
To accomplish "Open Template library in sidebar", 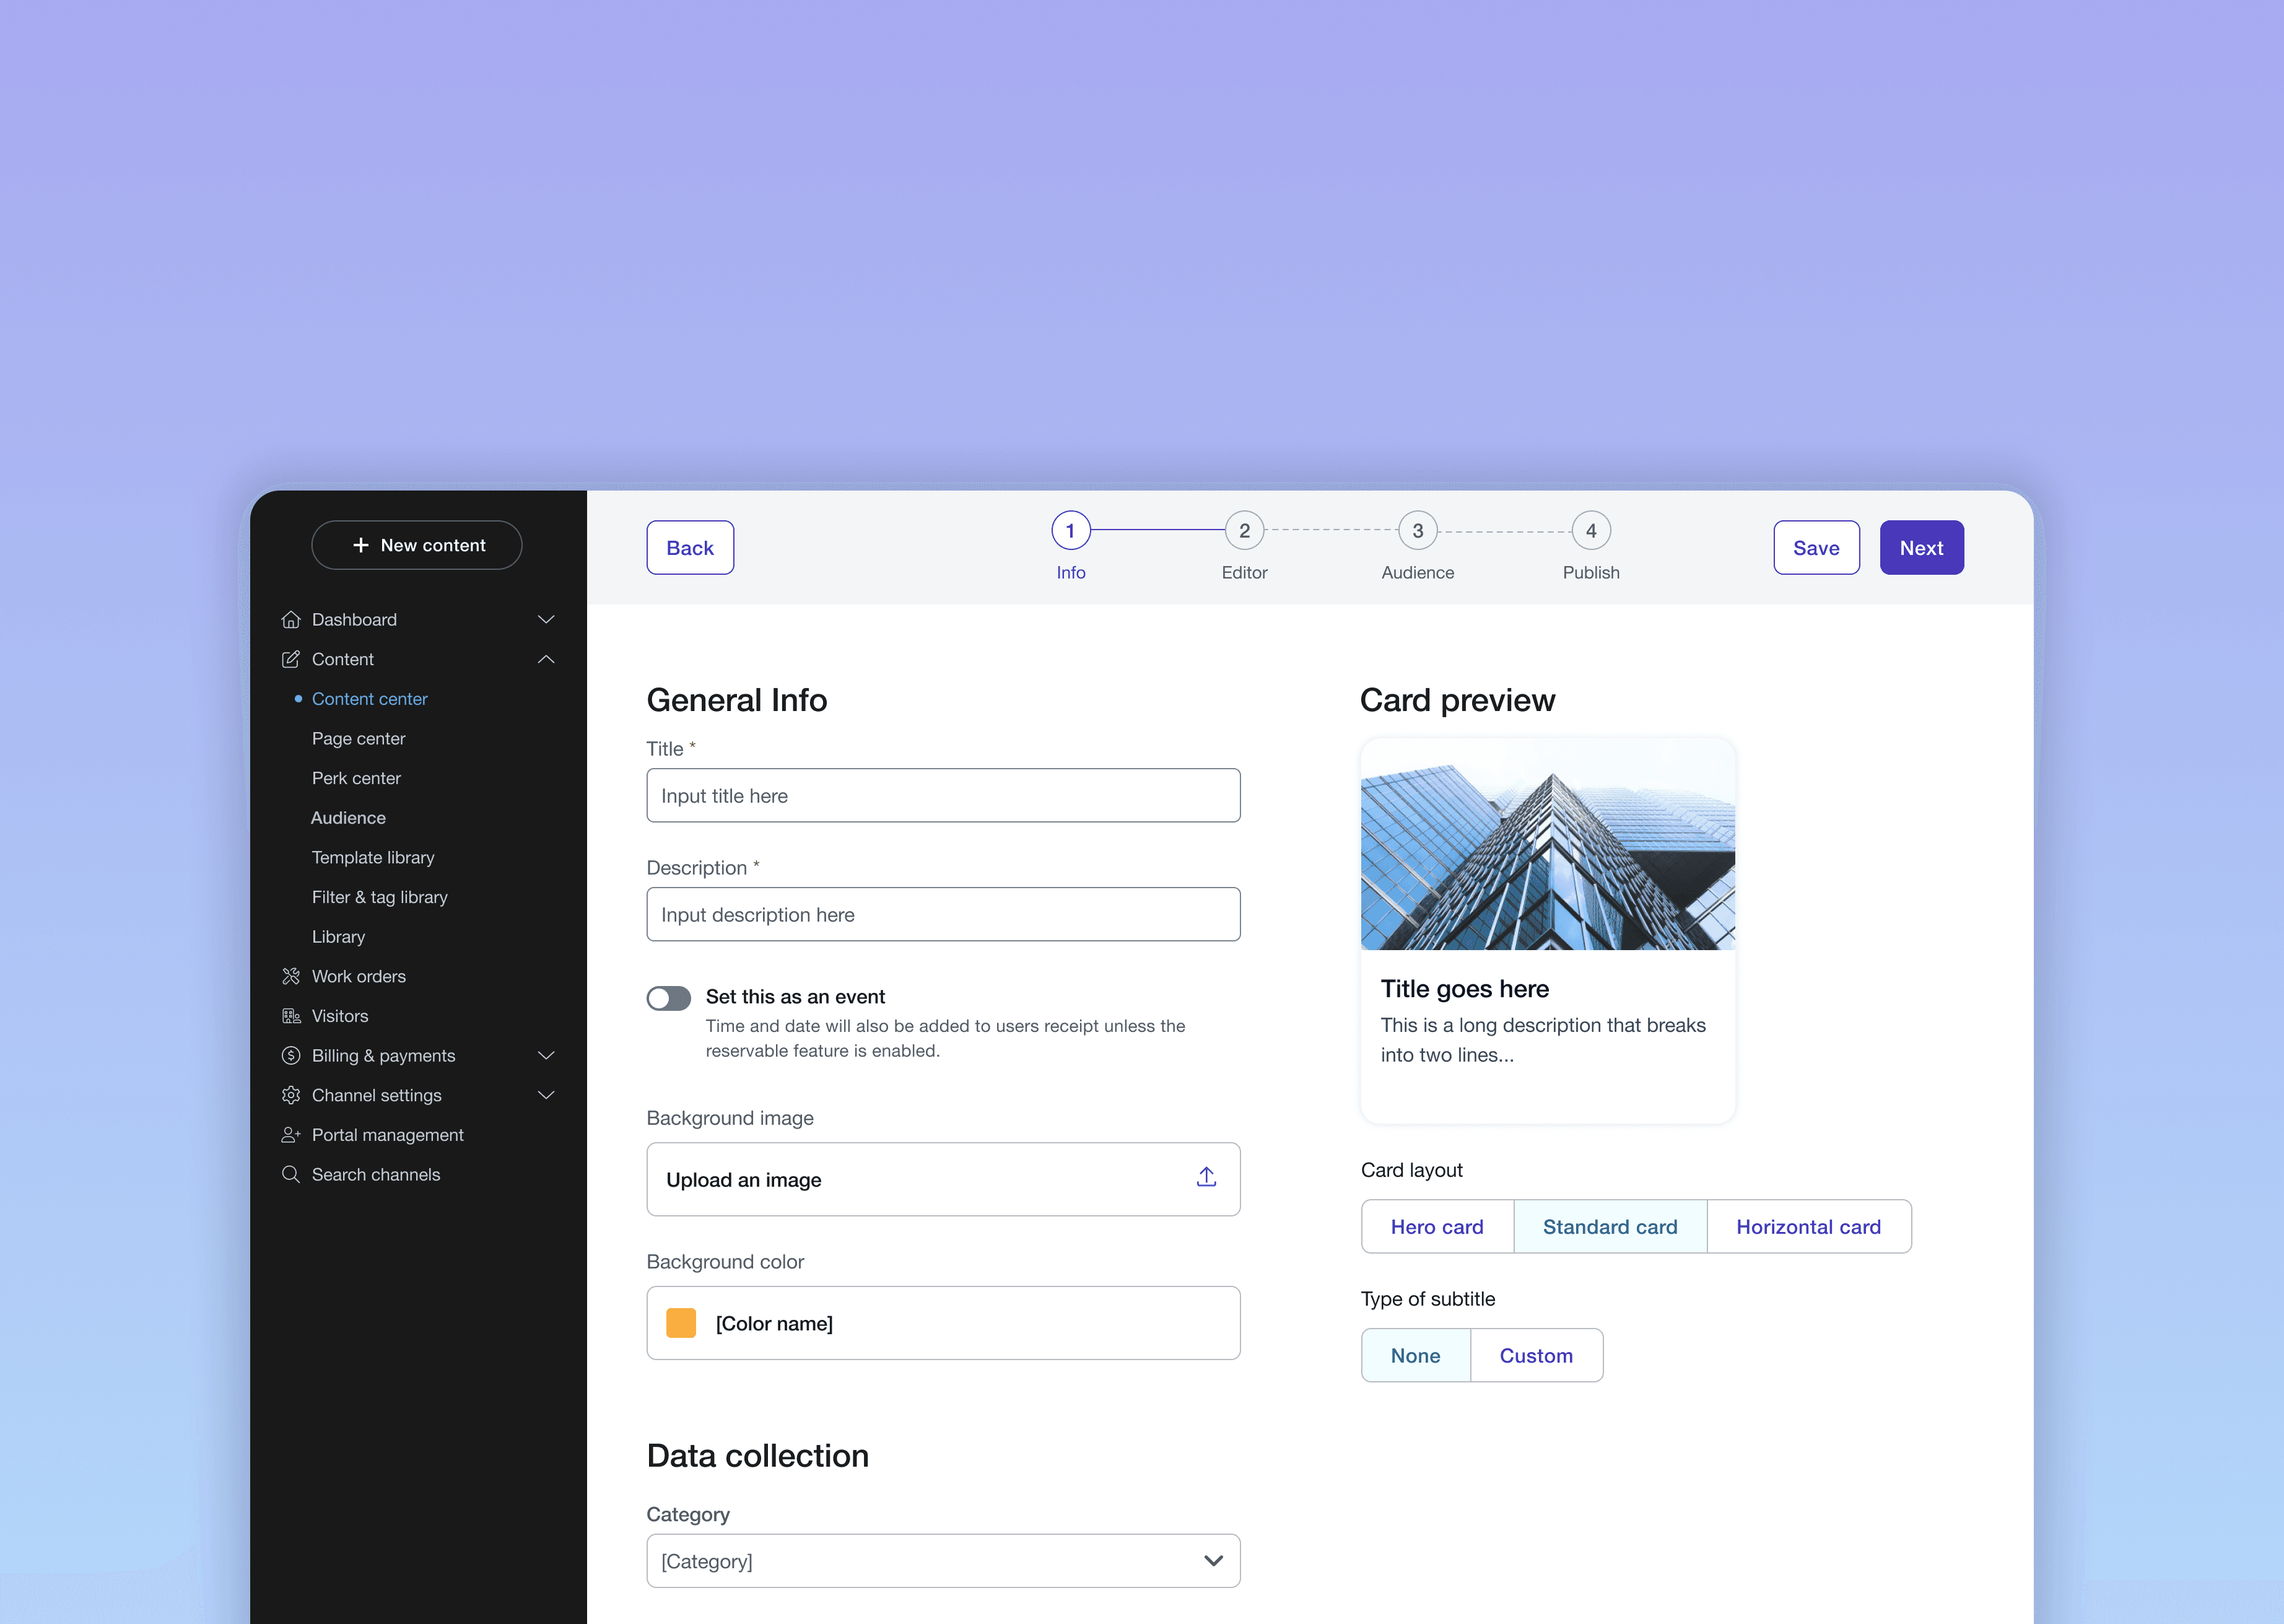I will [373, 858].
